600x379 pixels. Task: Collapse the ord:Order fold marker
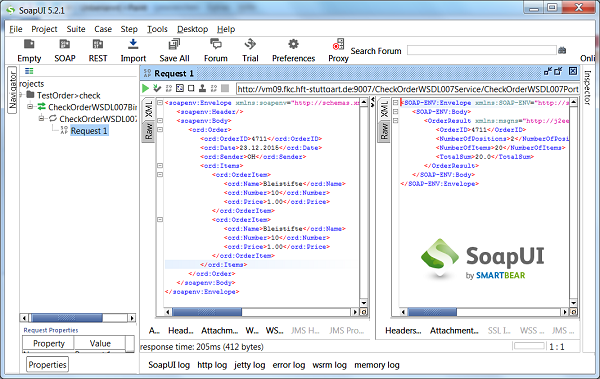[x=160, y=129]
